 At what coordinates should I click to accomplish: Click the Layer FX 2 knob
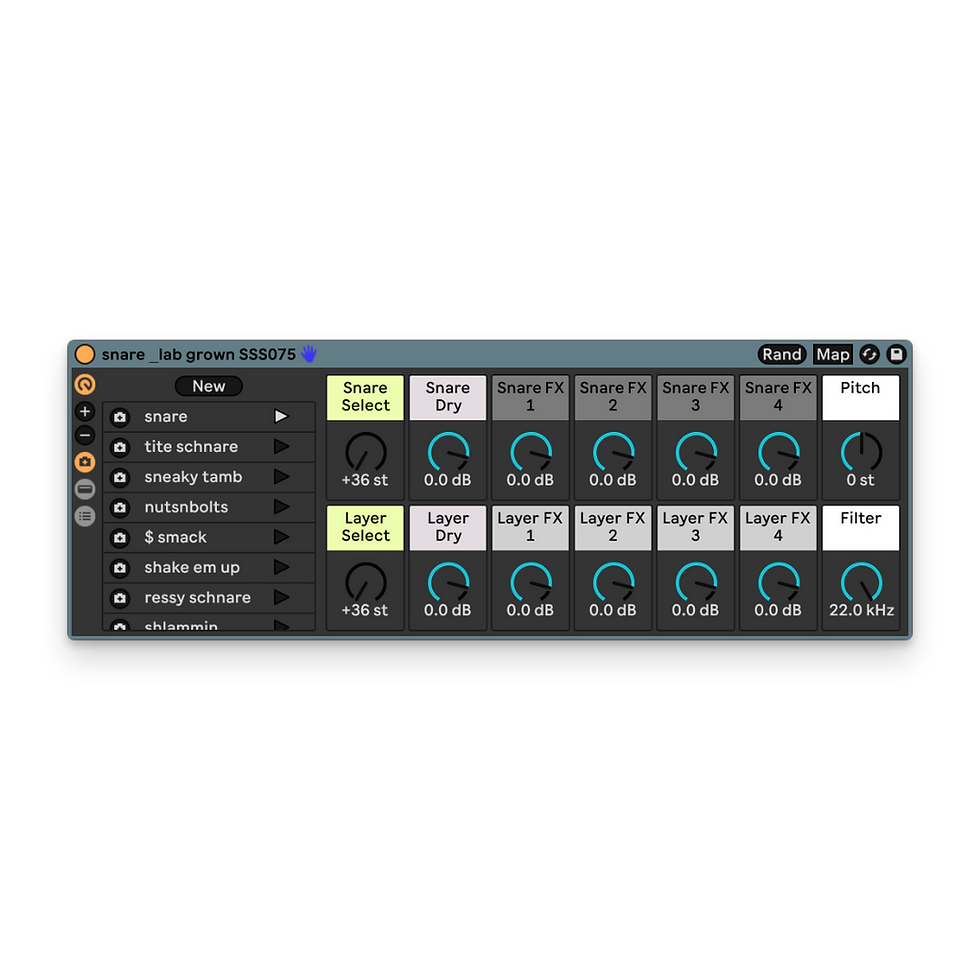(x=613, y=582)
